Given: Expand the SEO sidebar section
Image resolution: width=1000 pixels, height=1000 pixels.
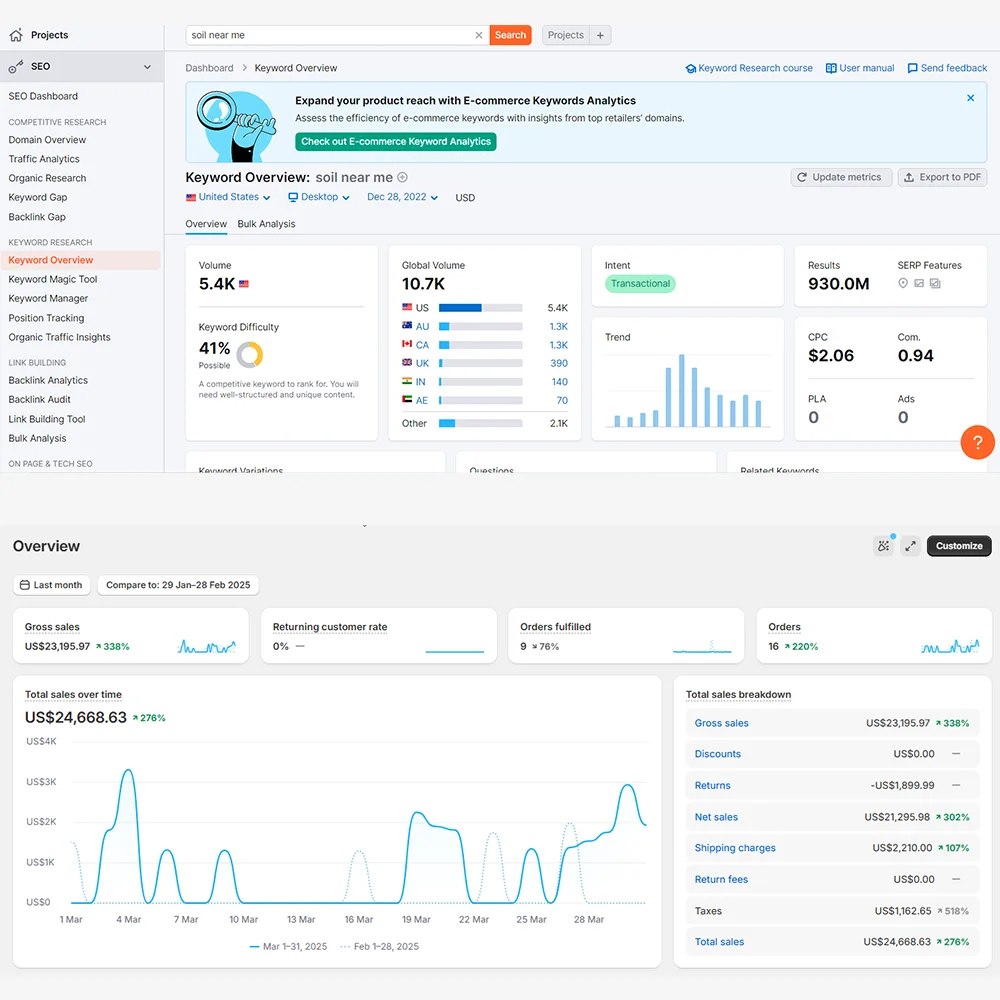Looking at the screenshot, I should click(x=147, y=67).
